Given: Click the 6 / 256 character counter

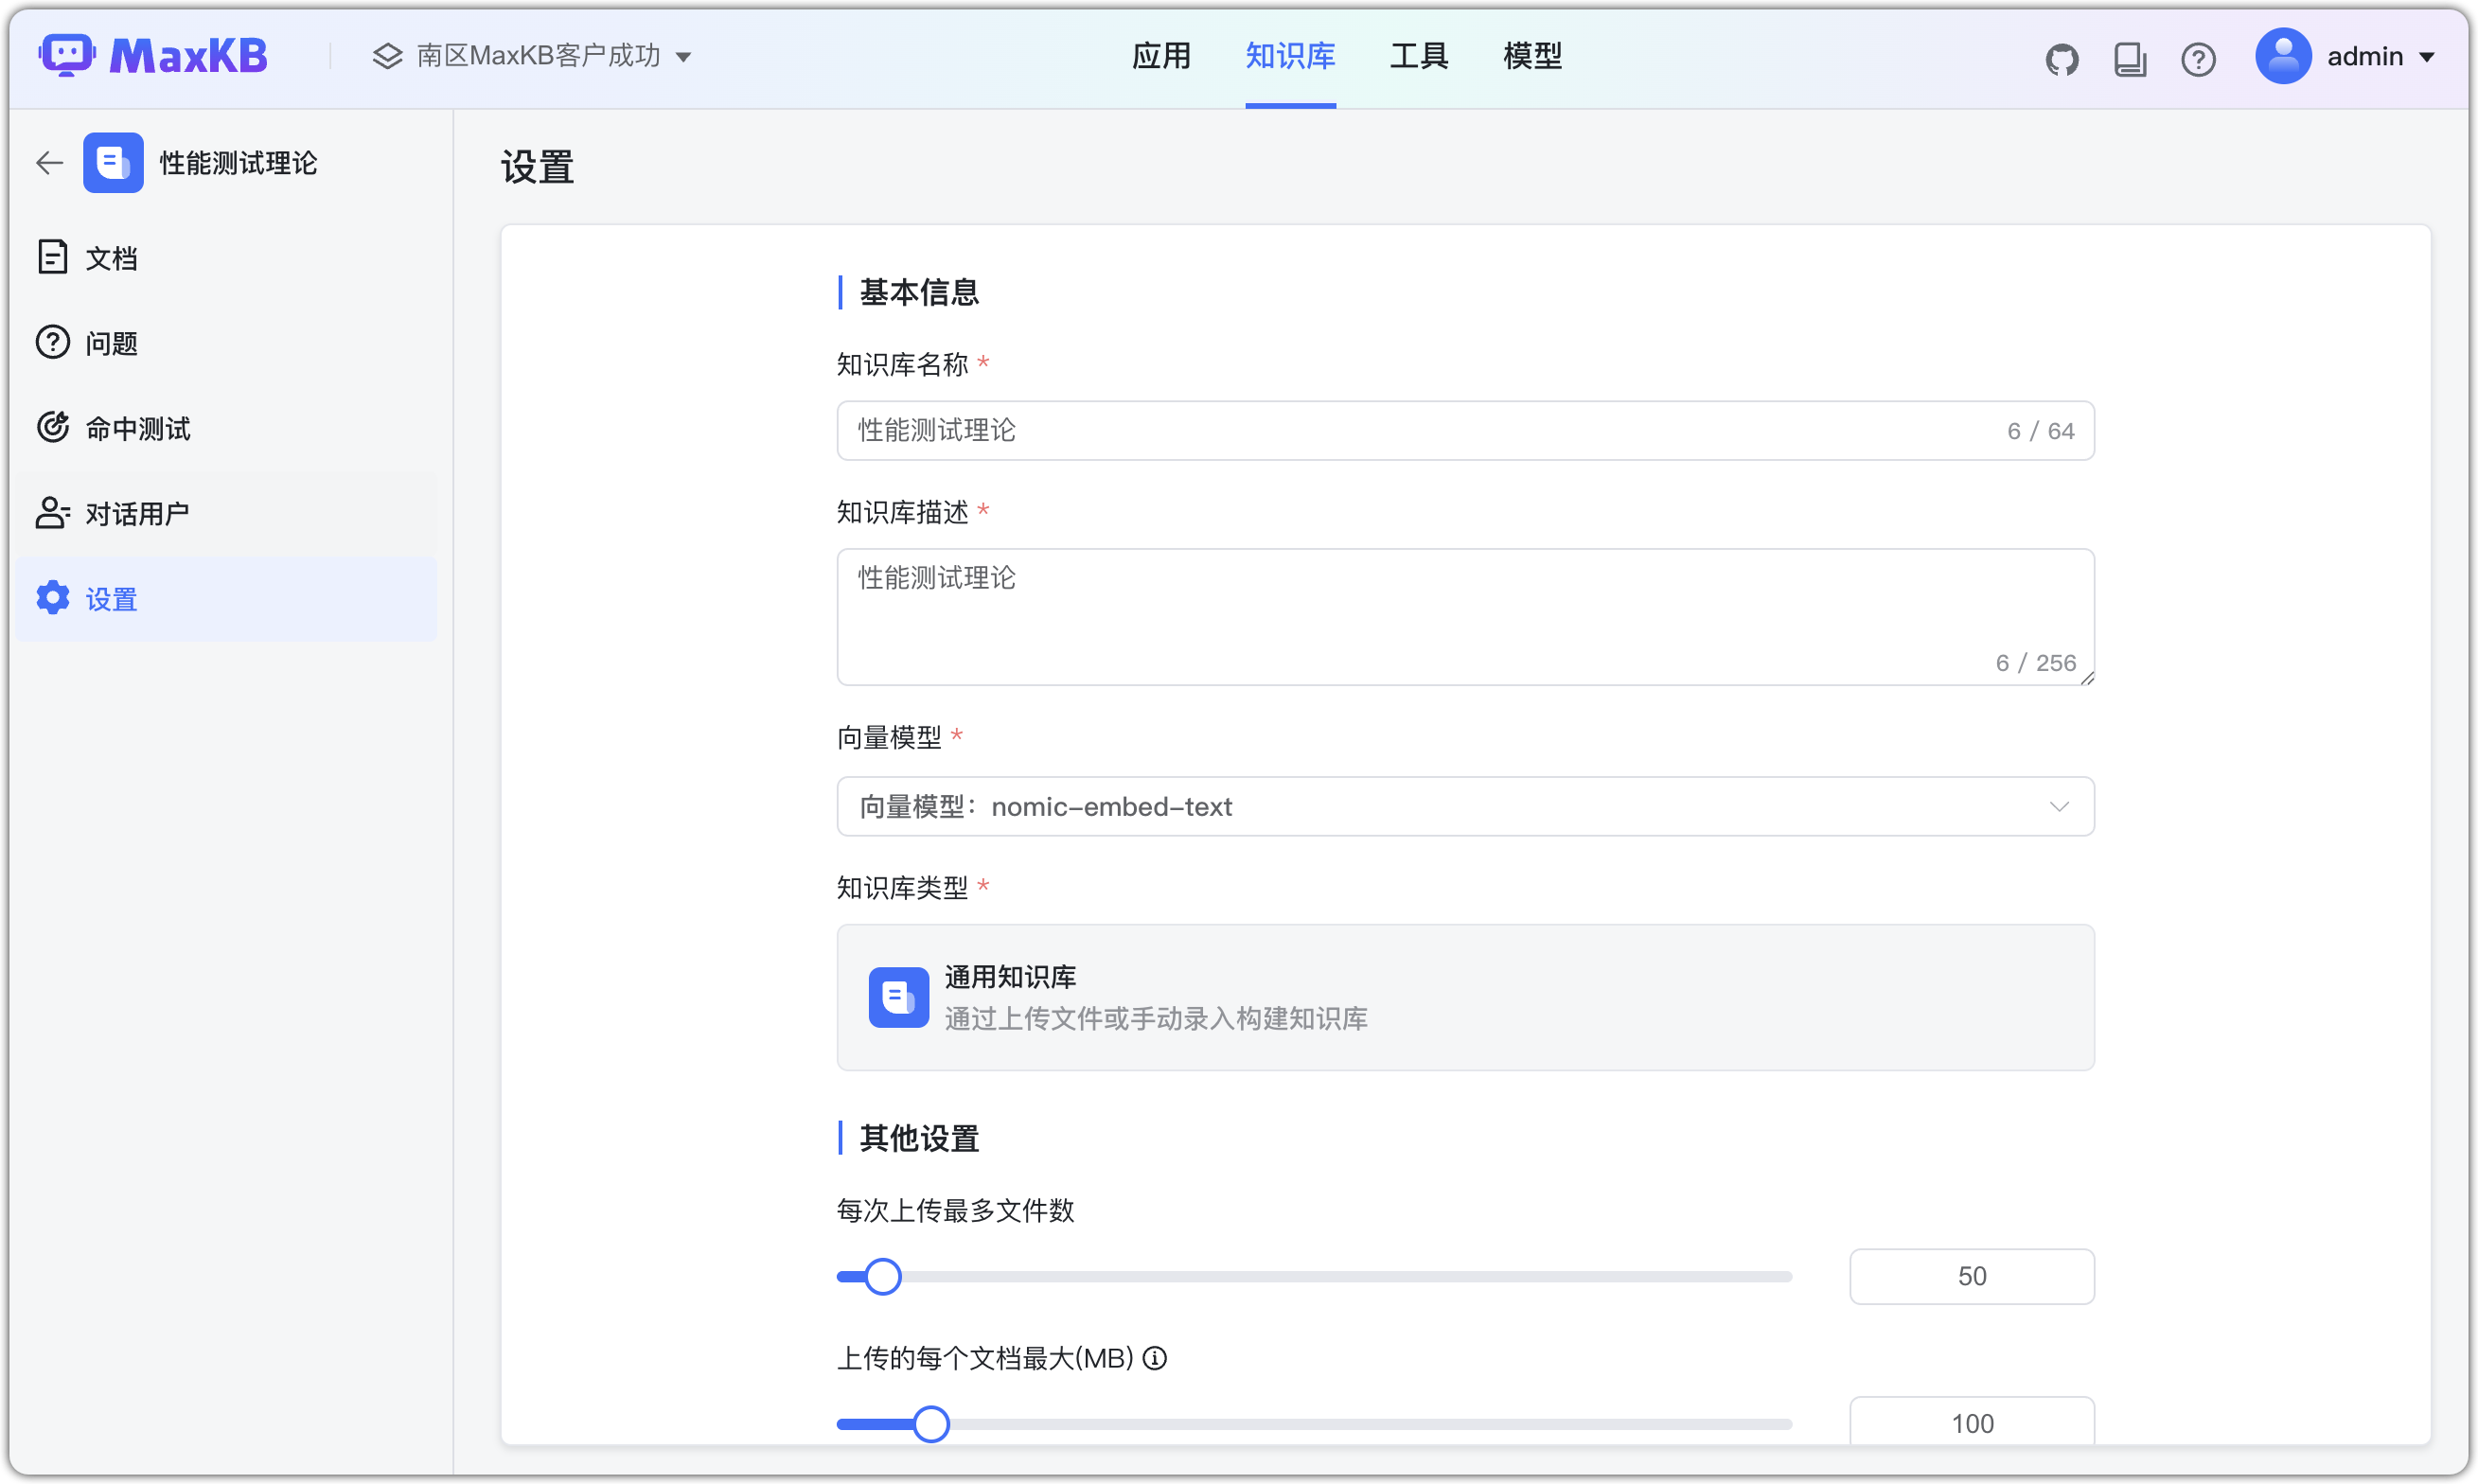Looking at the screenshot, I should [x=2035, y=663].
